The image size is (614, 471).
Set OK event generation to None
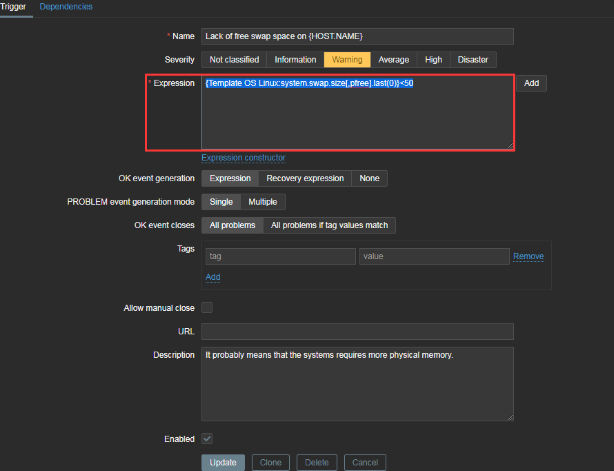369,178
